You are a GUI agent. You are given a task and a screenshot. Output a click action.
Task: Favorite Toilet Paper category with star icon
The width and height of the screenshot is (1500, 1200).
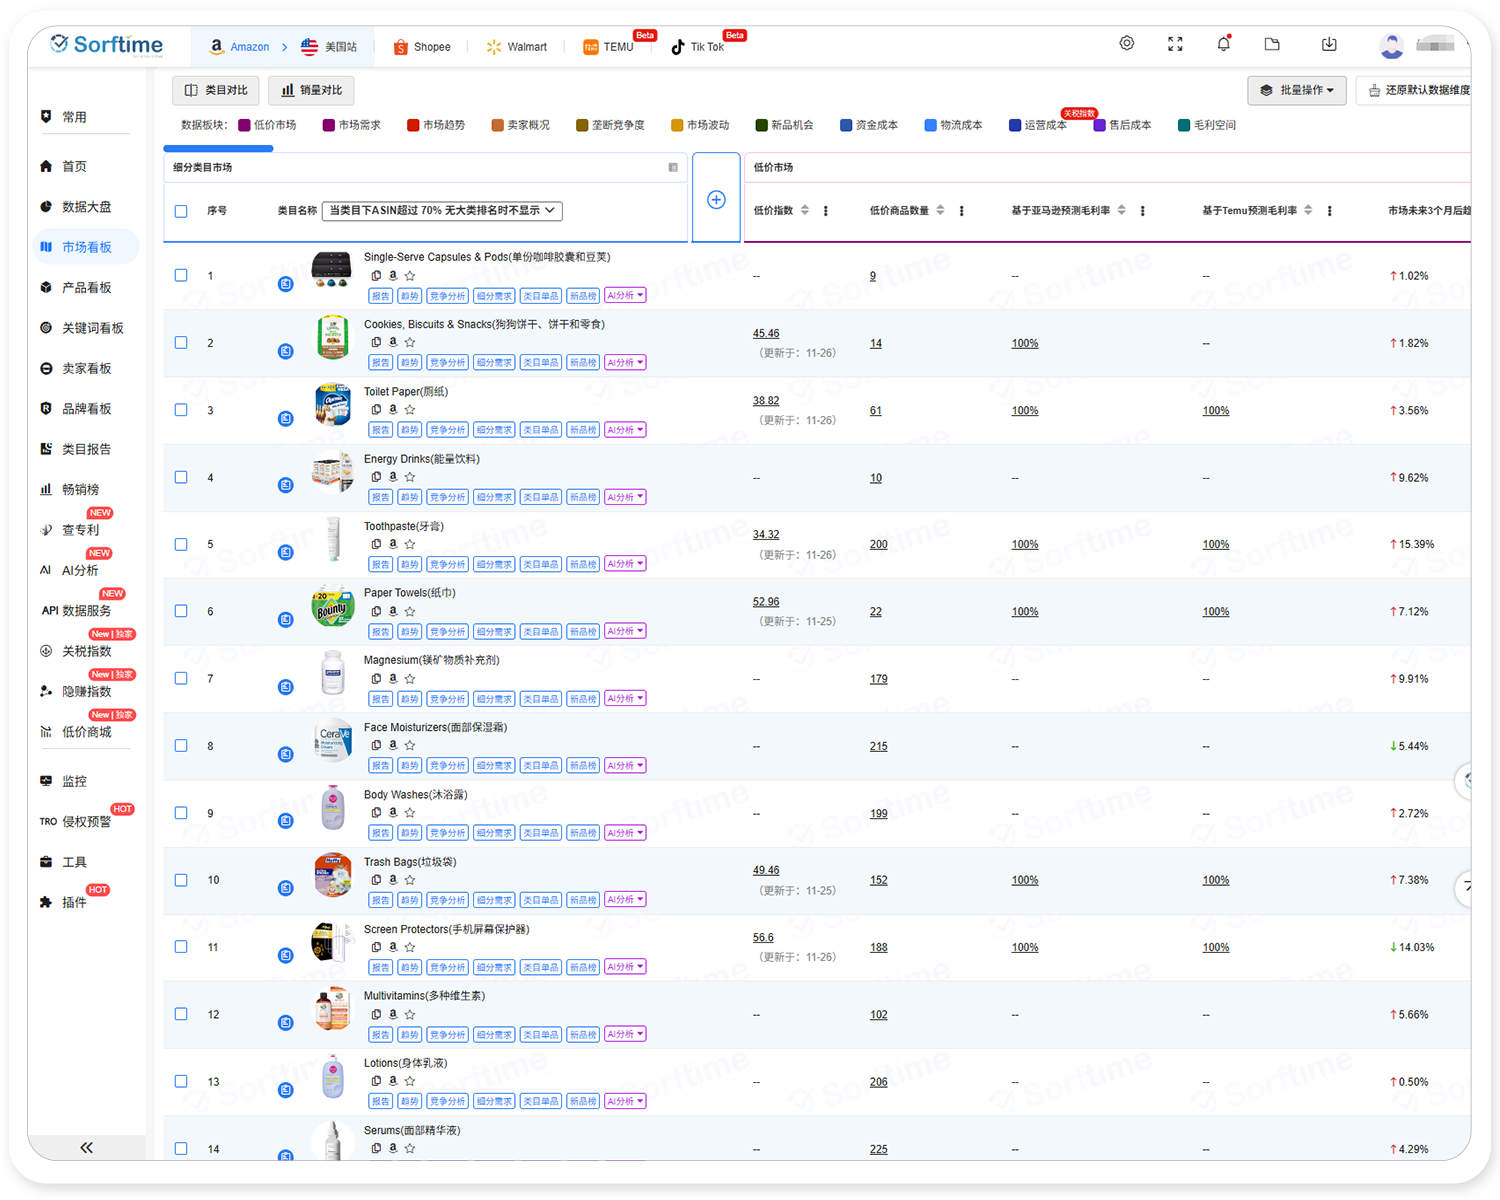(410, 409)
